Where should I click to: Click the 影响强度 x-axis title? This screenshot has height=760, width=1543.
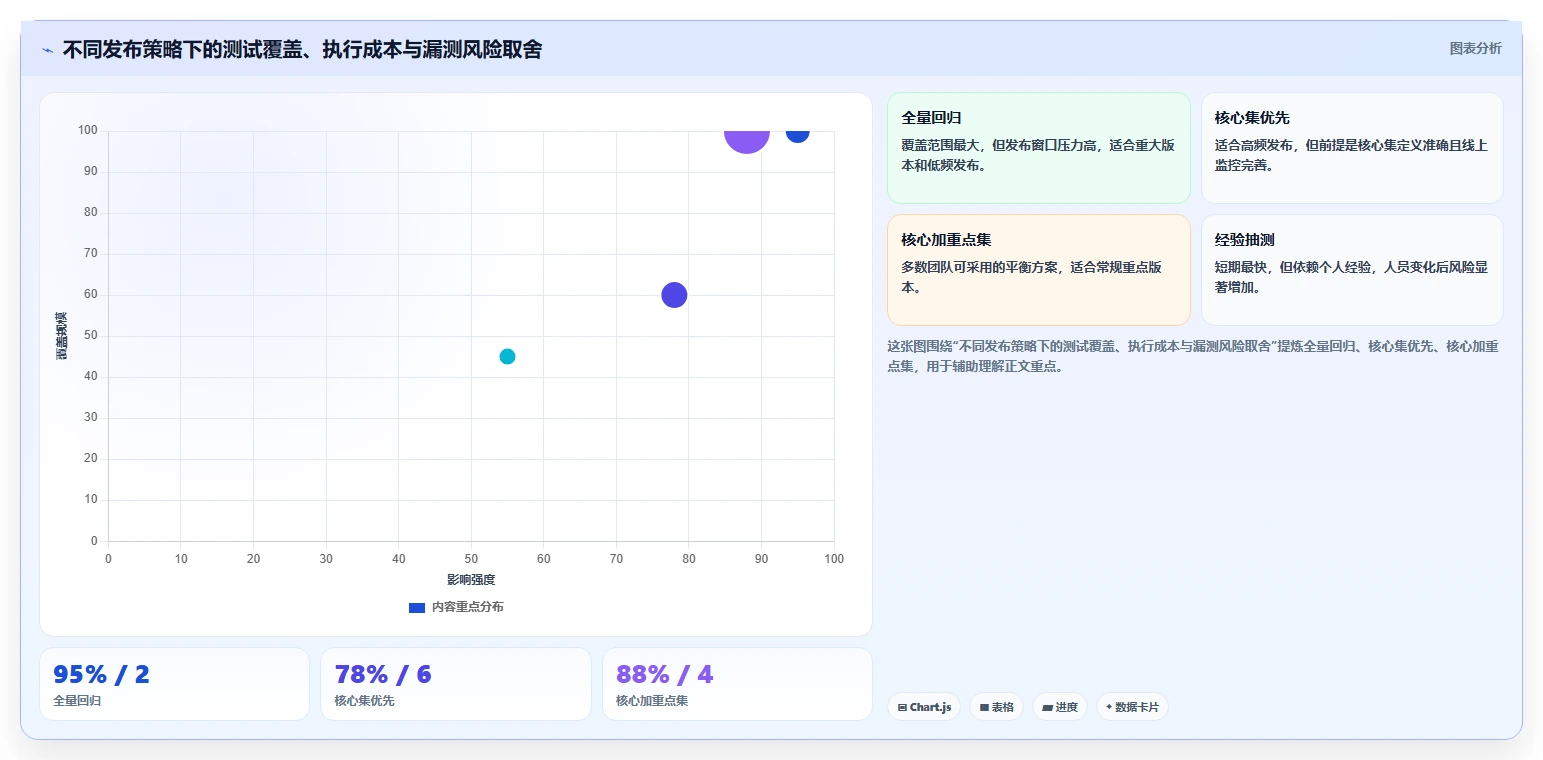pyautogui.click(x=471, y=580)
